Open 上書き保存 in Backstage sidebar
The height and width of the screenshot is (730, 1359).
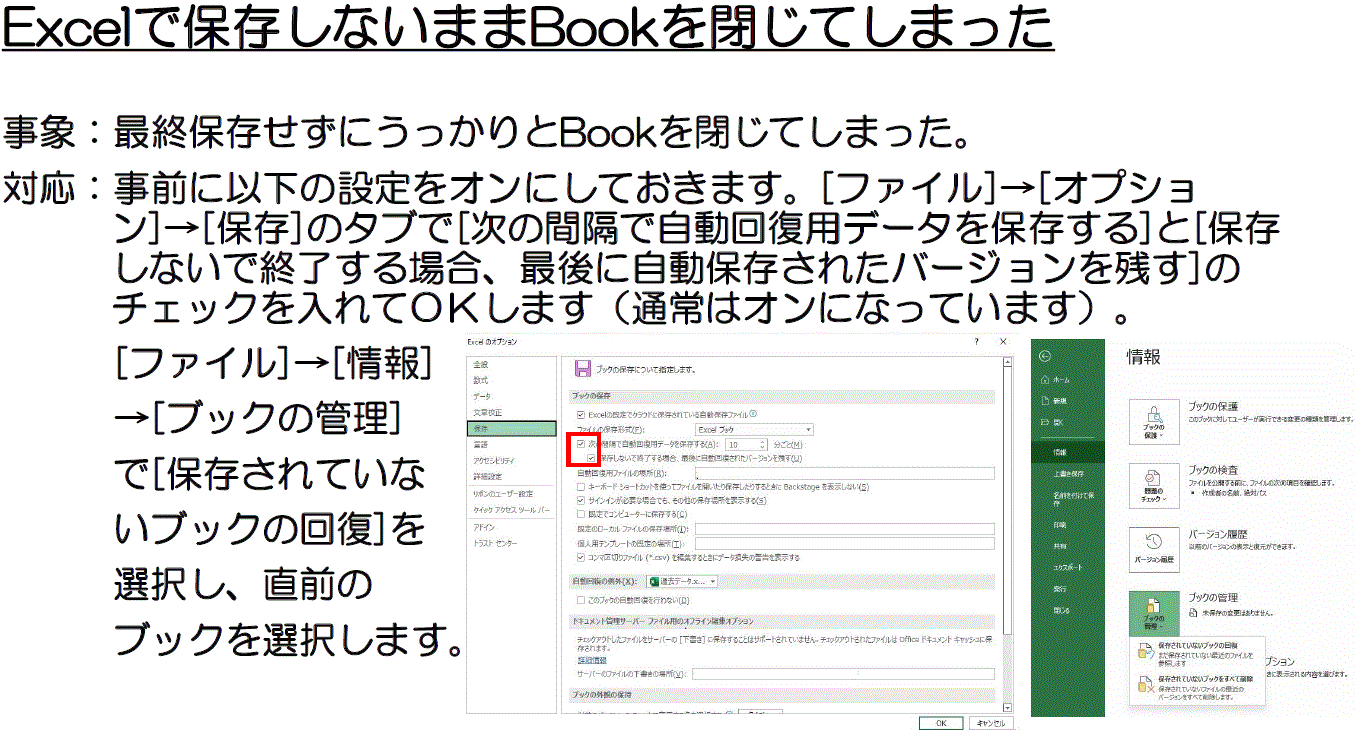(1068, 474)
